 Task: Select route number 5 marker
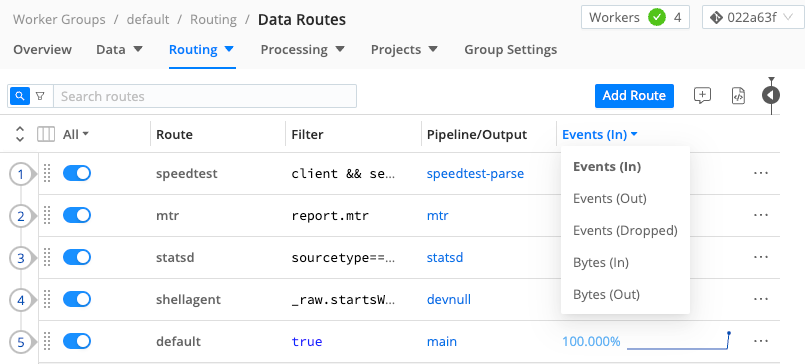21,342
